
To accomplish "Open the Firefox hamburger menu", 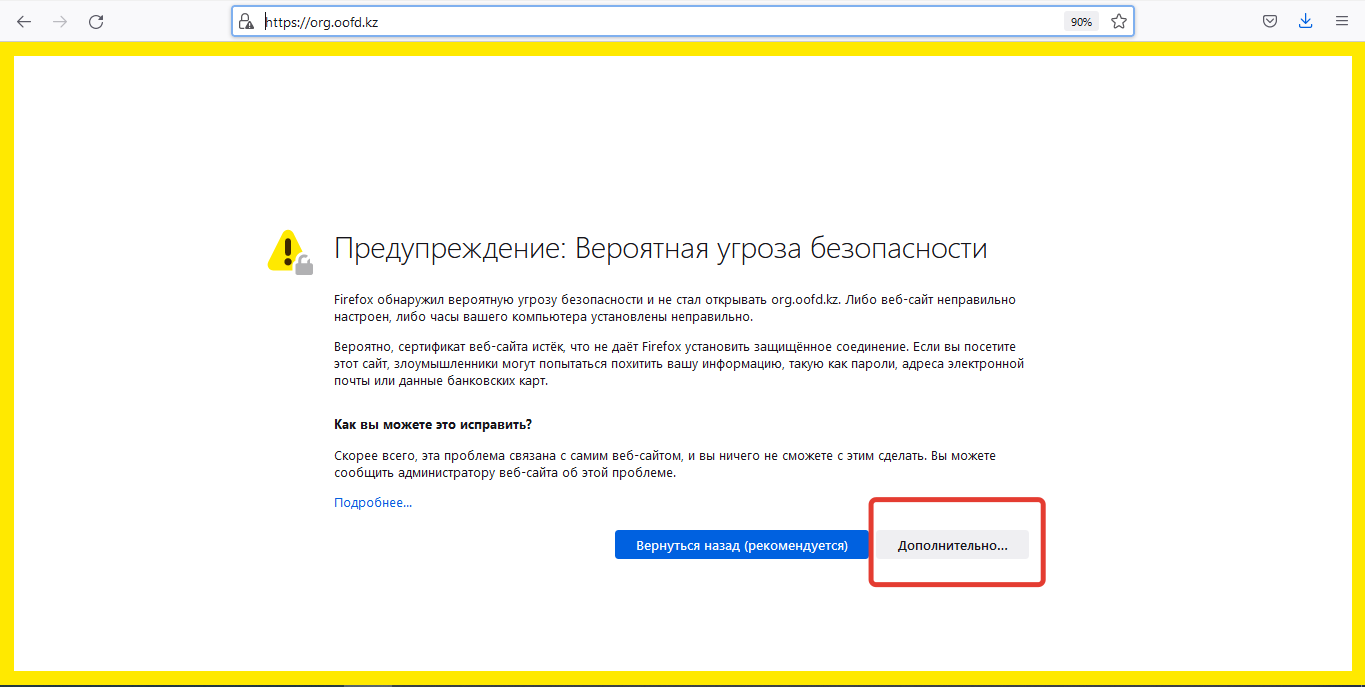I will tap(1342, 21).
